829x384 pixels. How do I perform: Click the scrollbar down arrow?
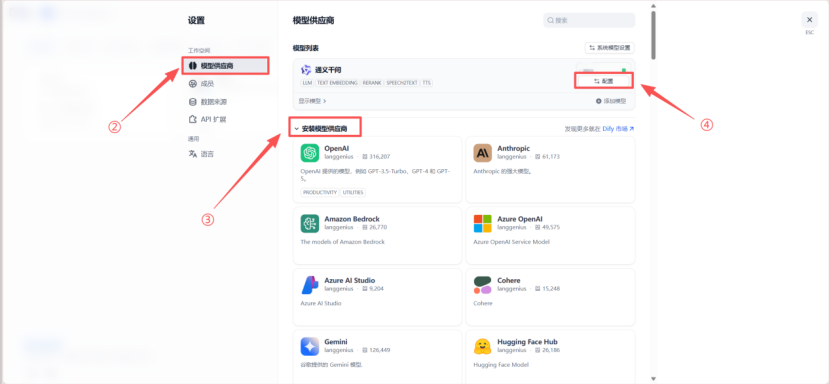coord(653,379)
